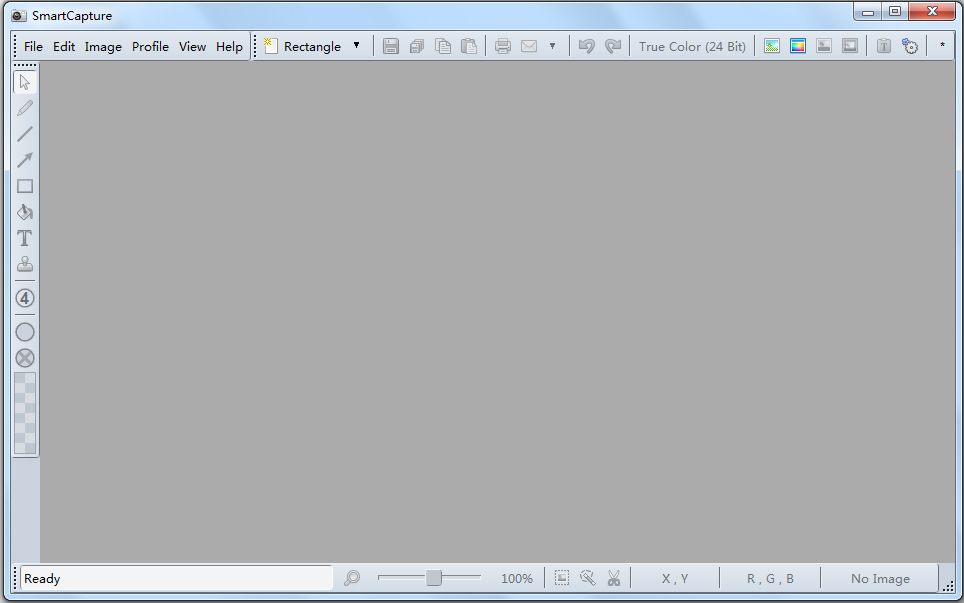
Task: Open the Image menu
Action: pyautogui.click(x=103, y=46)
